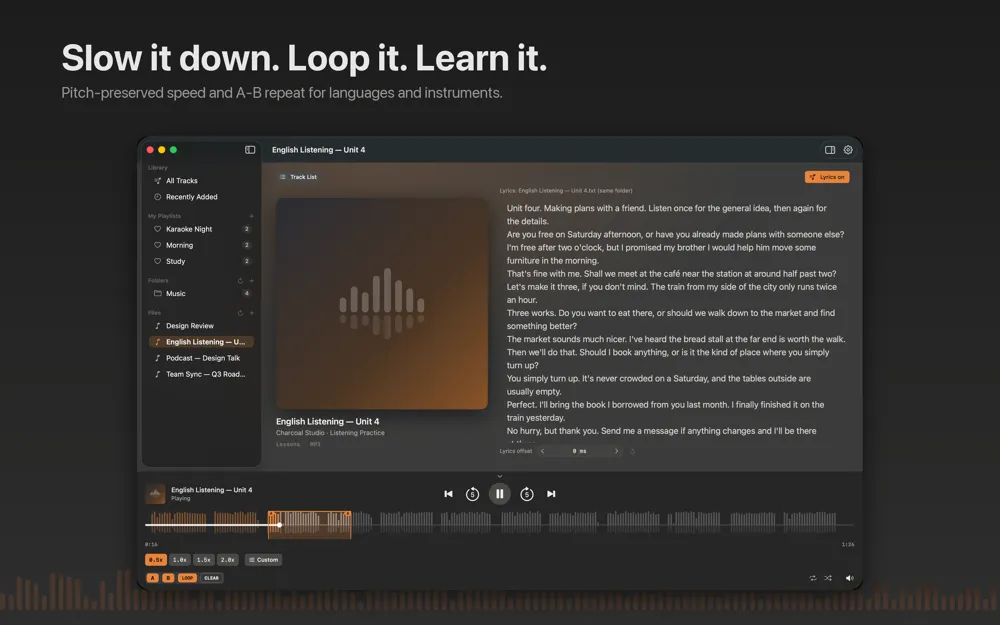The width and height of the screenshot is (1000, 625).
Task: Toggle the LOOP button
Action: point(187,578)
